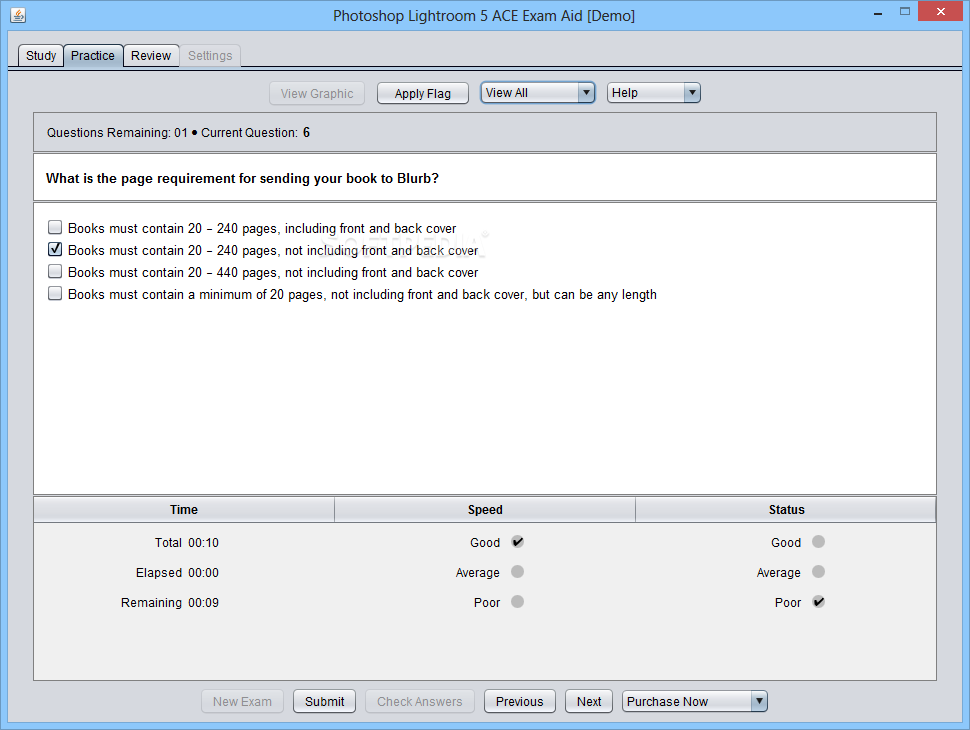Select the Average status indicator

[818, 572]
